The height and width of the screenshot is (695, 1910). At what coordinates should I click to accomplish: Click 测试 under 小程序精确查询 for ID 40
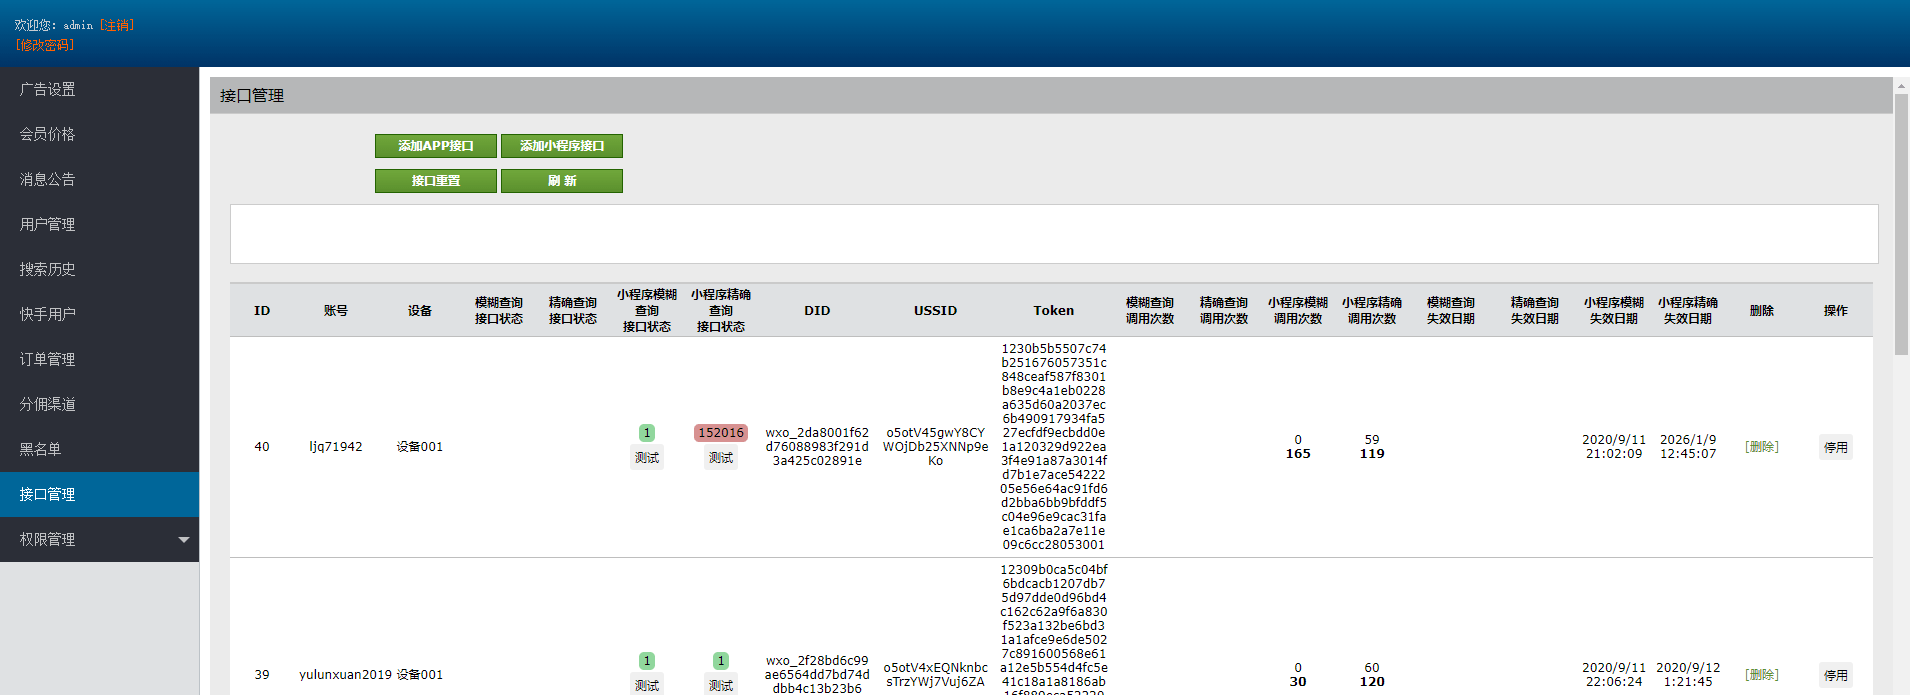[720, 458]
